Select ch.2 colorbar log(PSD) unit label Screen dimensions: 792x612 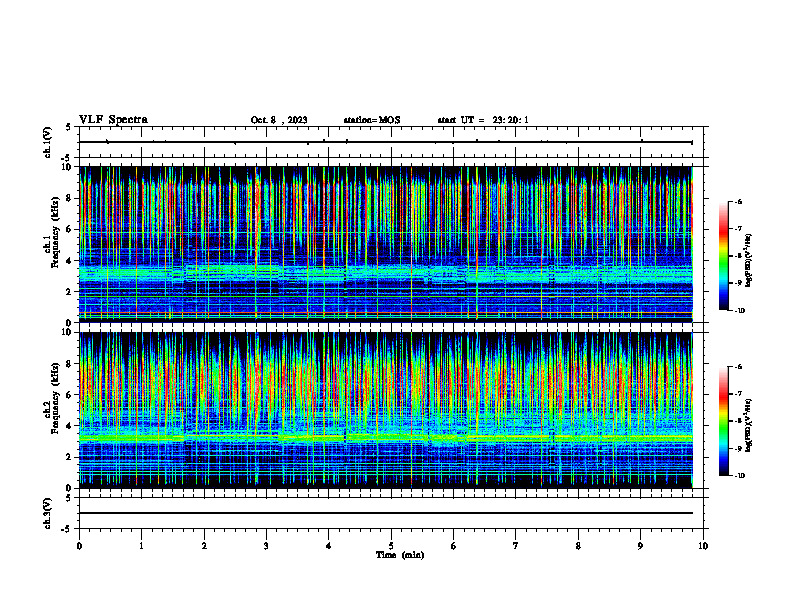[749, 425]
